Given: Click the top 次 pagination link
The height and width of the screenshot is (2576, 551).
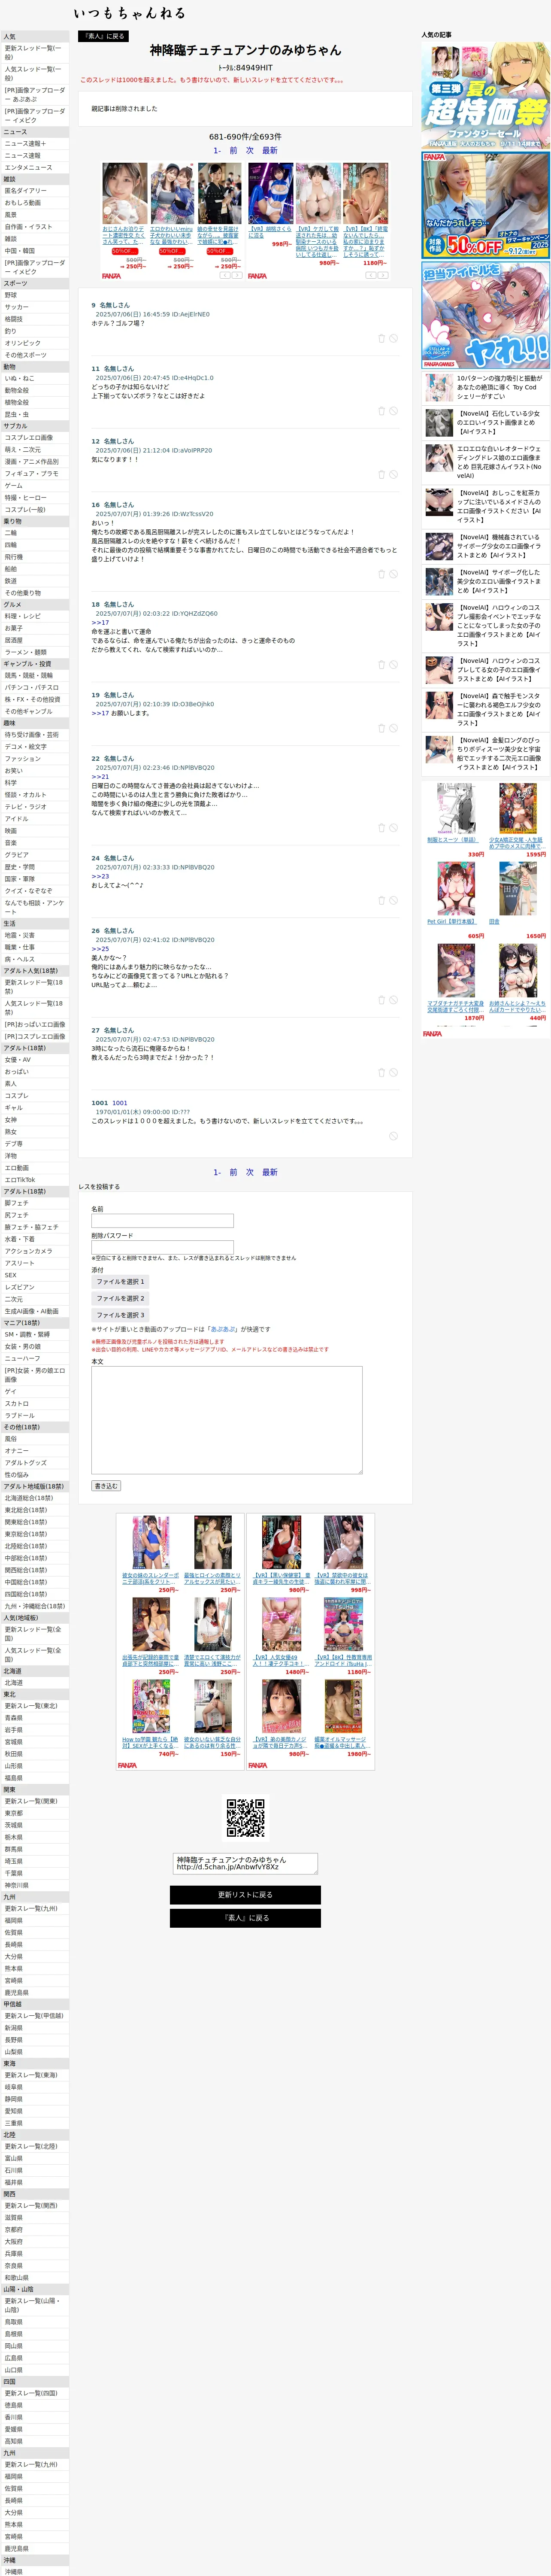Looking at the screenshot, I should pyautogui.click(x=250, y=151).
